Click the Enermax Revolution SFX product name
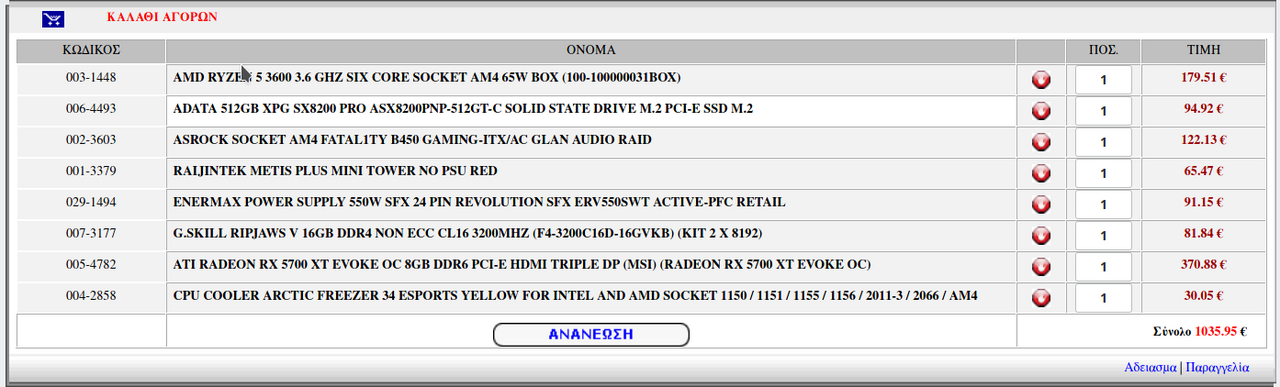Image resolution: width=1280 pixels, height=387 pixels. pos(479,202)
